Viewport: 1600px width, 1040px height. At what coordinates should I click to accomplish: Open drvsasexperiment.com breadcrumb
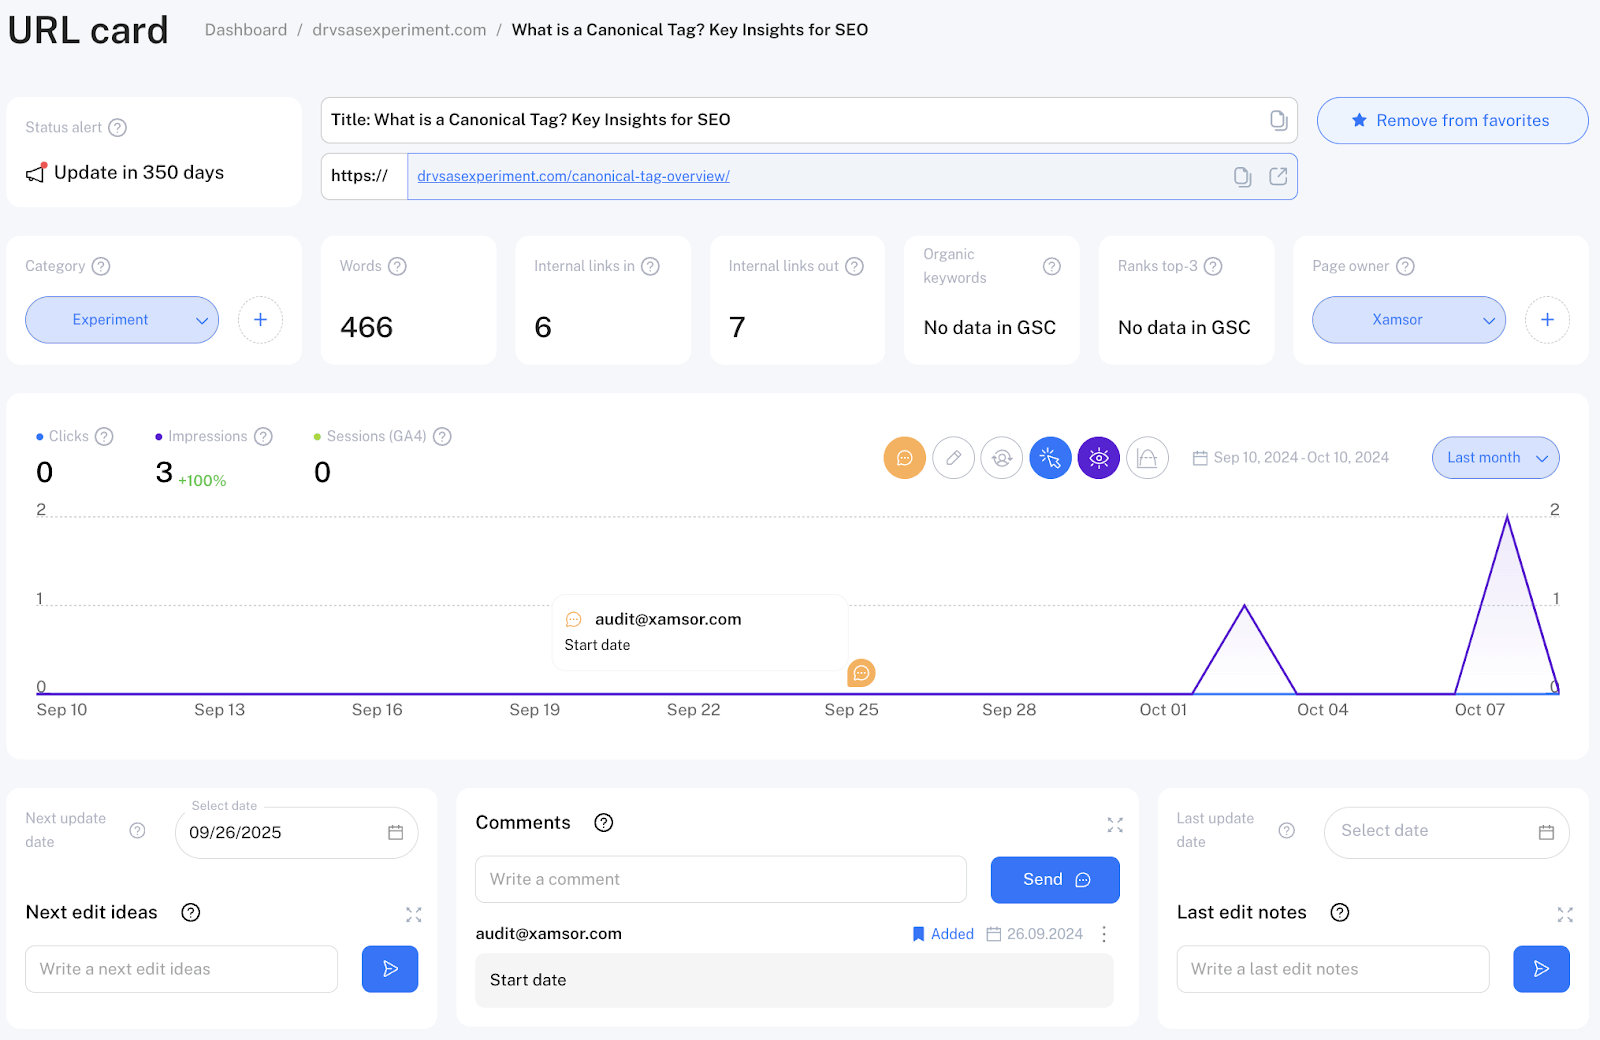399,30
